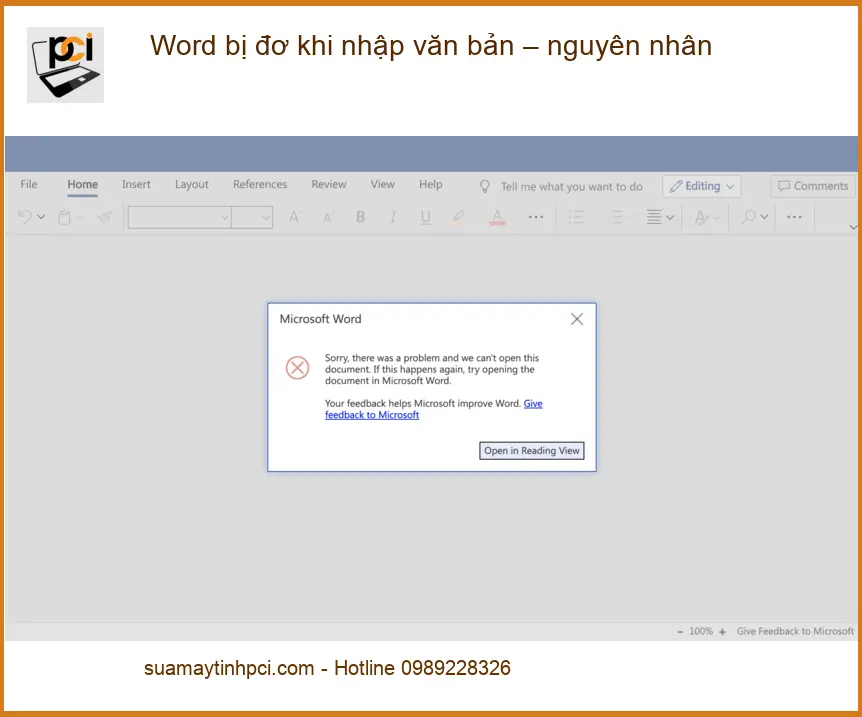Click the Bullets list icon
The width and height of the screenshot is (862, 717).
(576, 217)
